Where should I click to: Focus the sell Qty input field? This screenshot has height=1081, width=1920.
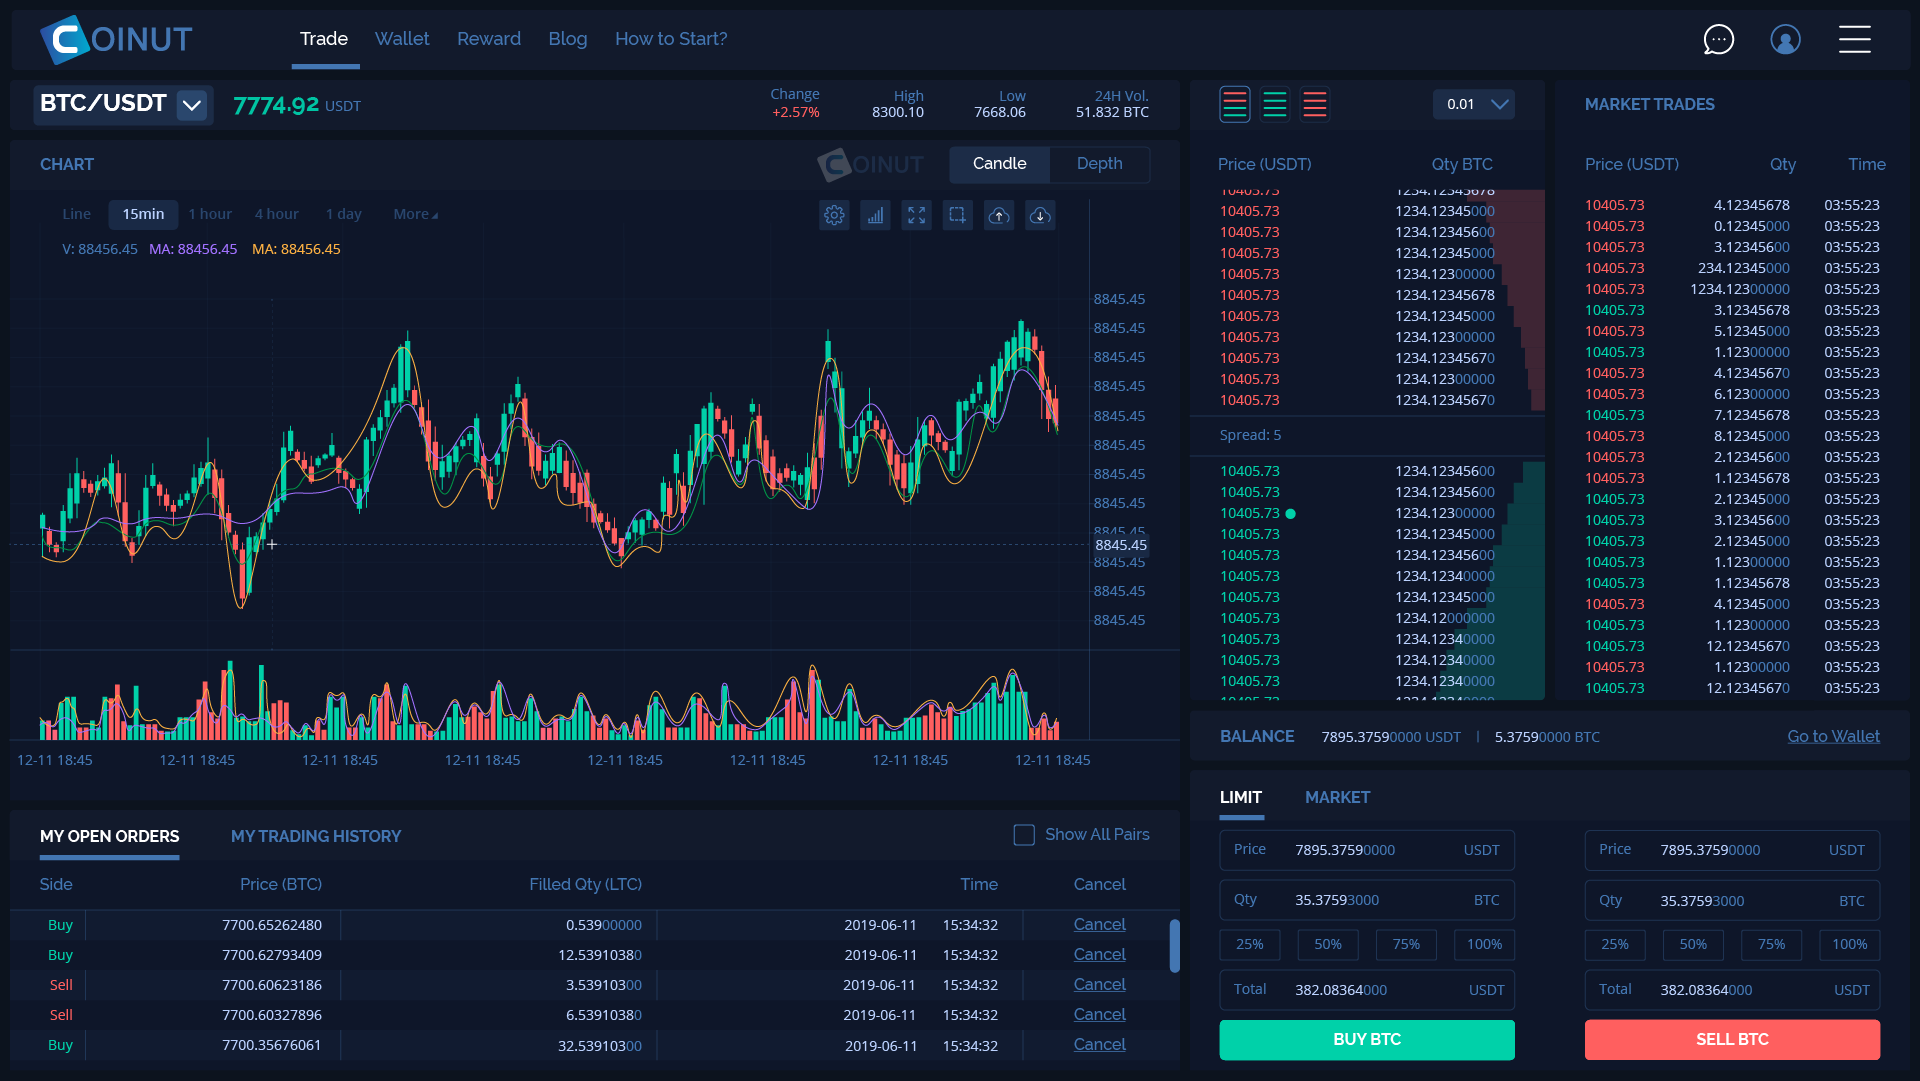[1732, 900]
